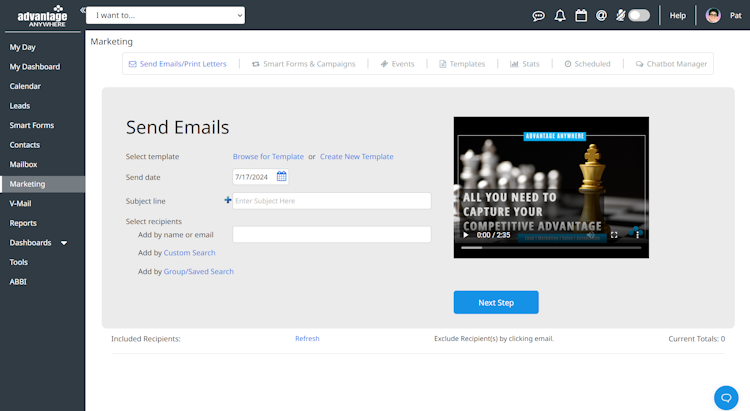Expand the Dashboards dropdown arrow

coord(64,243)
